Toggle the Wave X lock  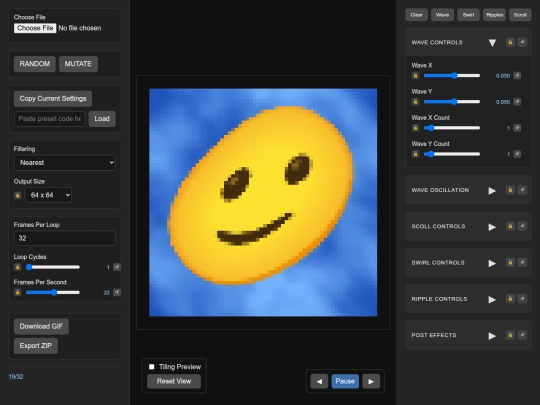point(415,76)
